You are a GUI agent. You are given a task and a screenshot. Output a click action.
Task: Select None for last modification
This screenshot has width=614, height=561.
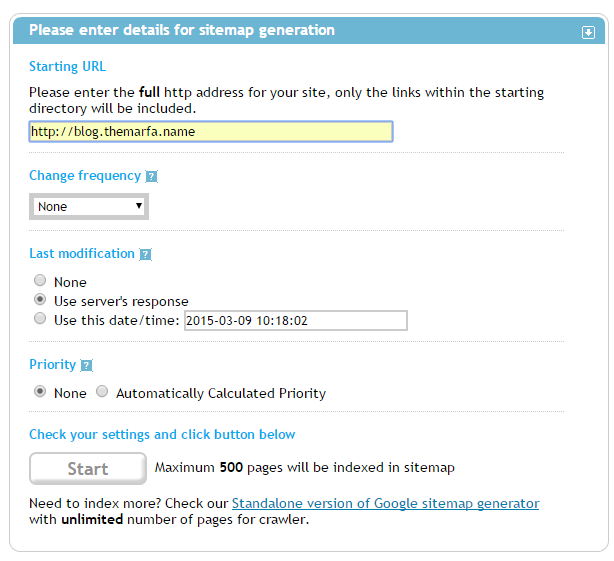40,280
